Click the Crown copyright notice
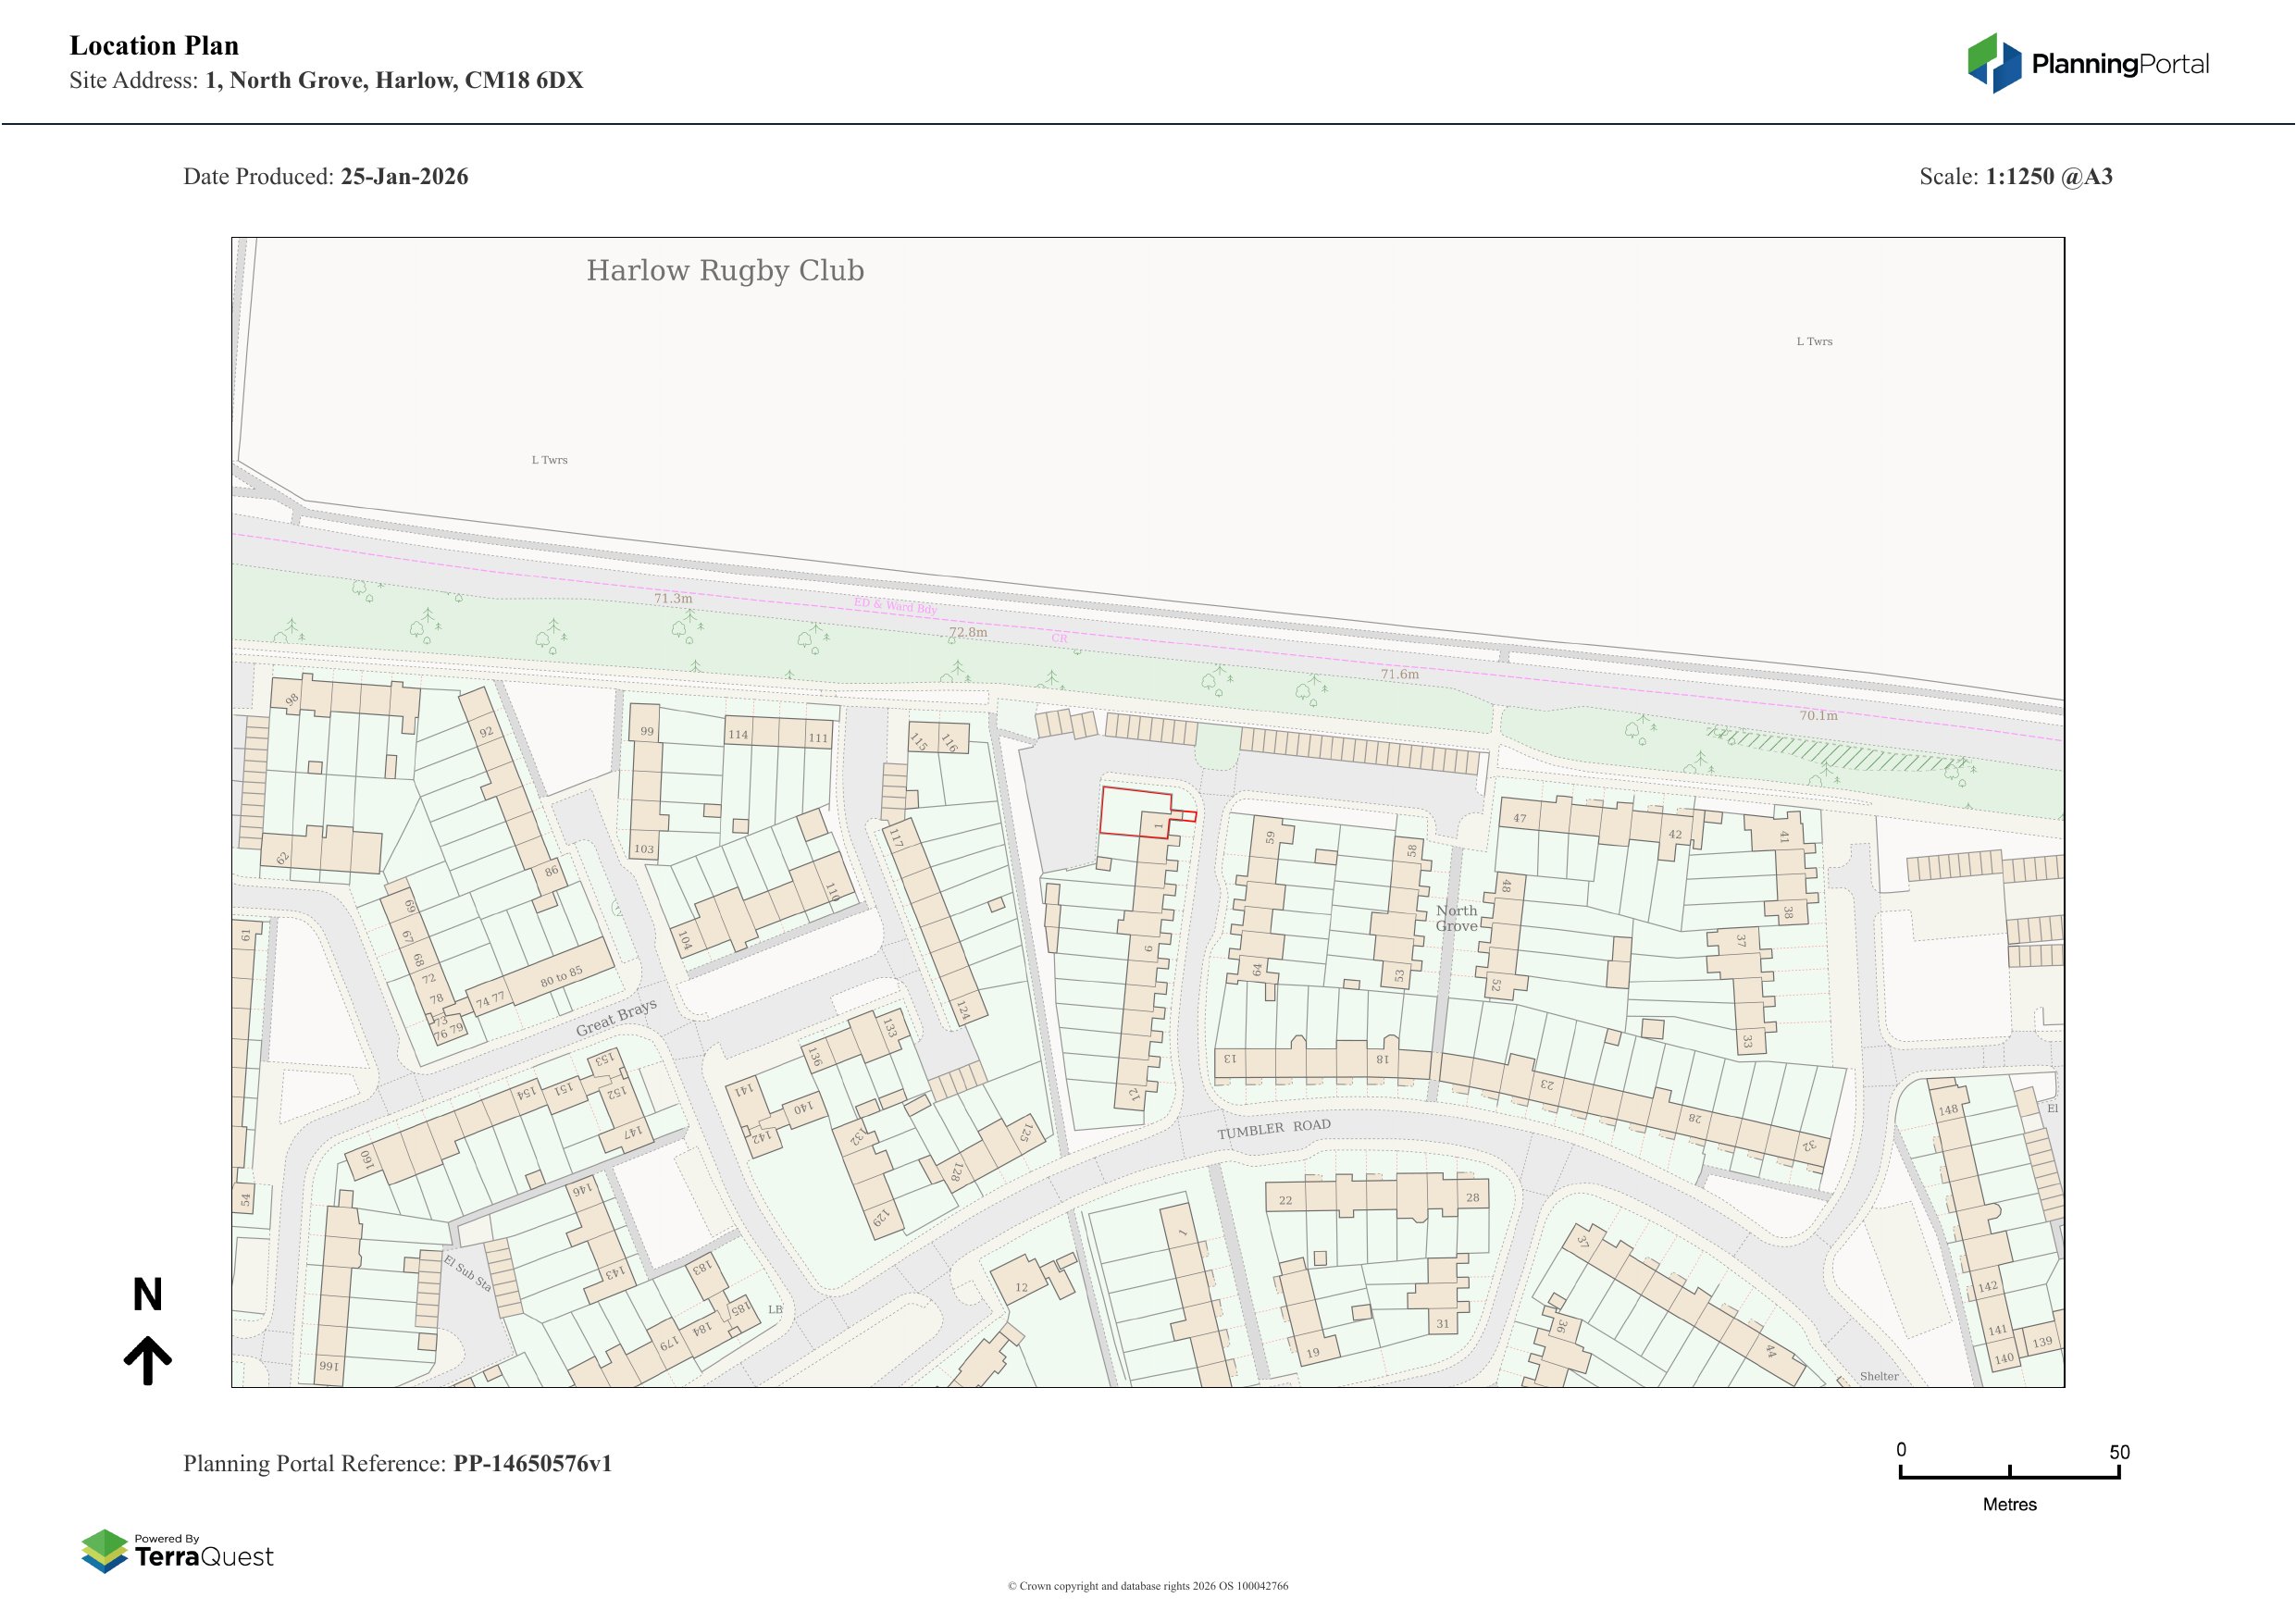The width and height of the screenshot is (2296, 1623). coord(1147,1586)
